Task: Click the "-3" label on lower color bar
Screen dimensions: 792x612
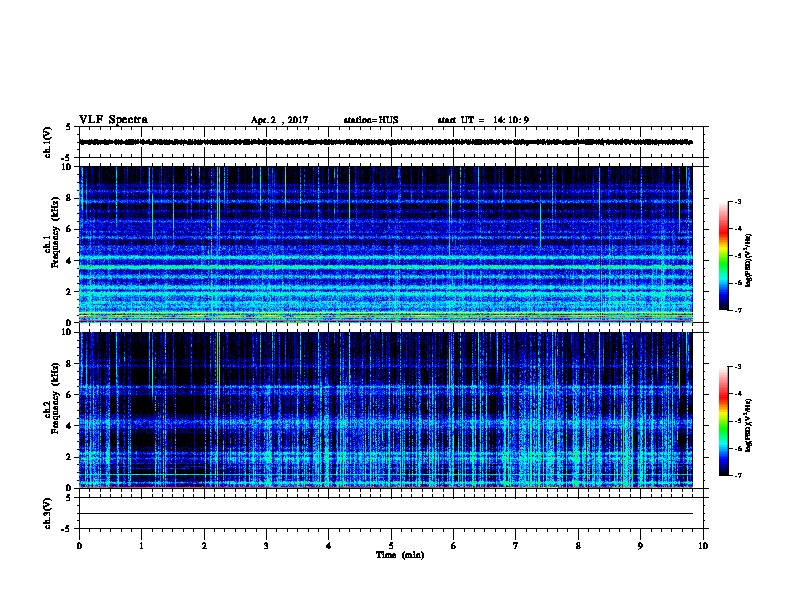Action: (737, 367)
